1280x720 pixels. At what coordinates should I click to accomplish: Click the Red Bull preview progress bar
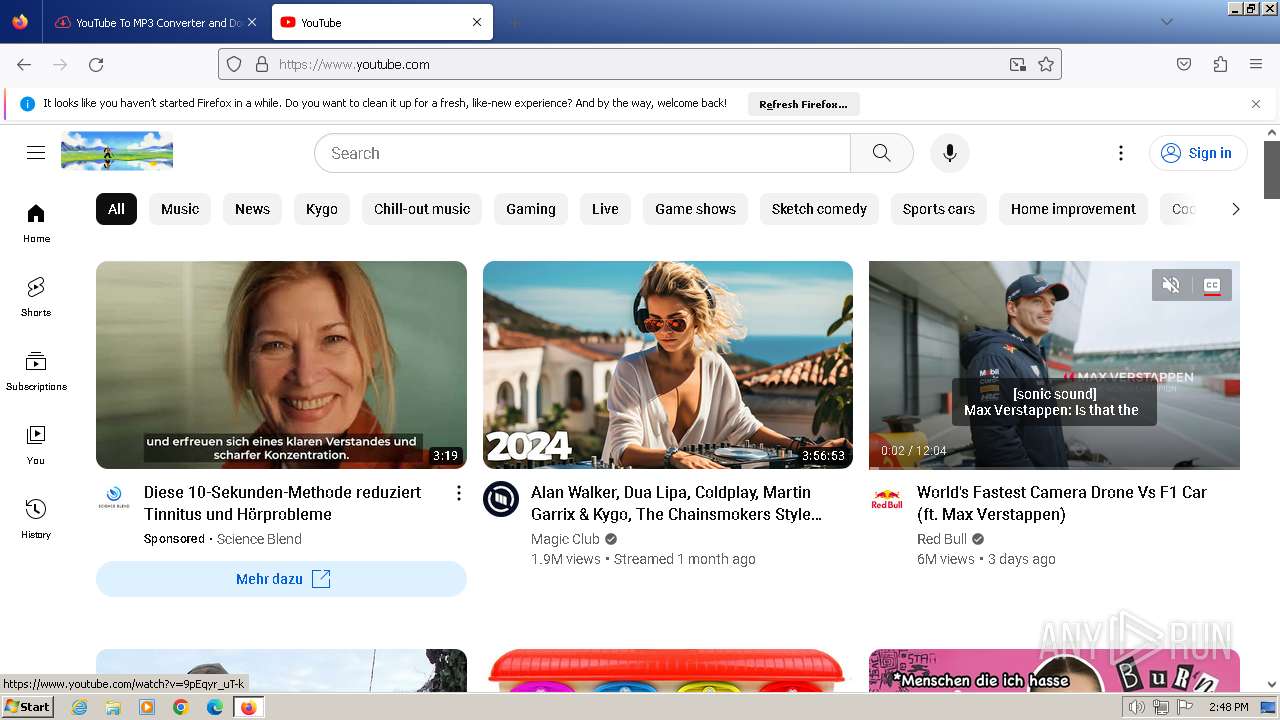pos(1054,467)
